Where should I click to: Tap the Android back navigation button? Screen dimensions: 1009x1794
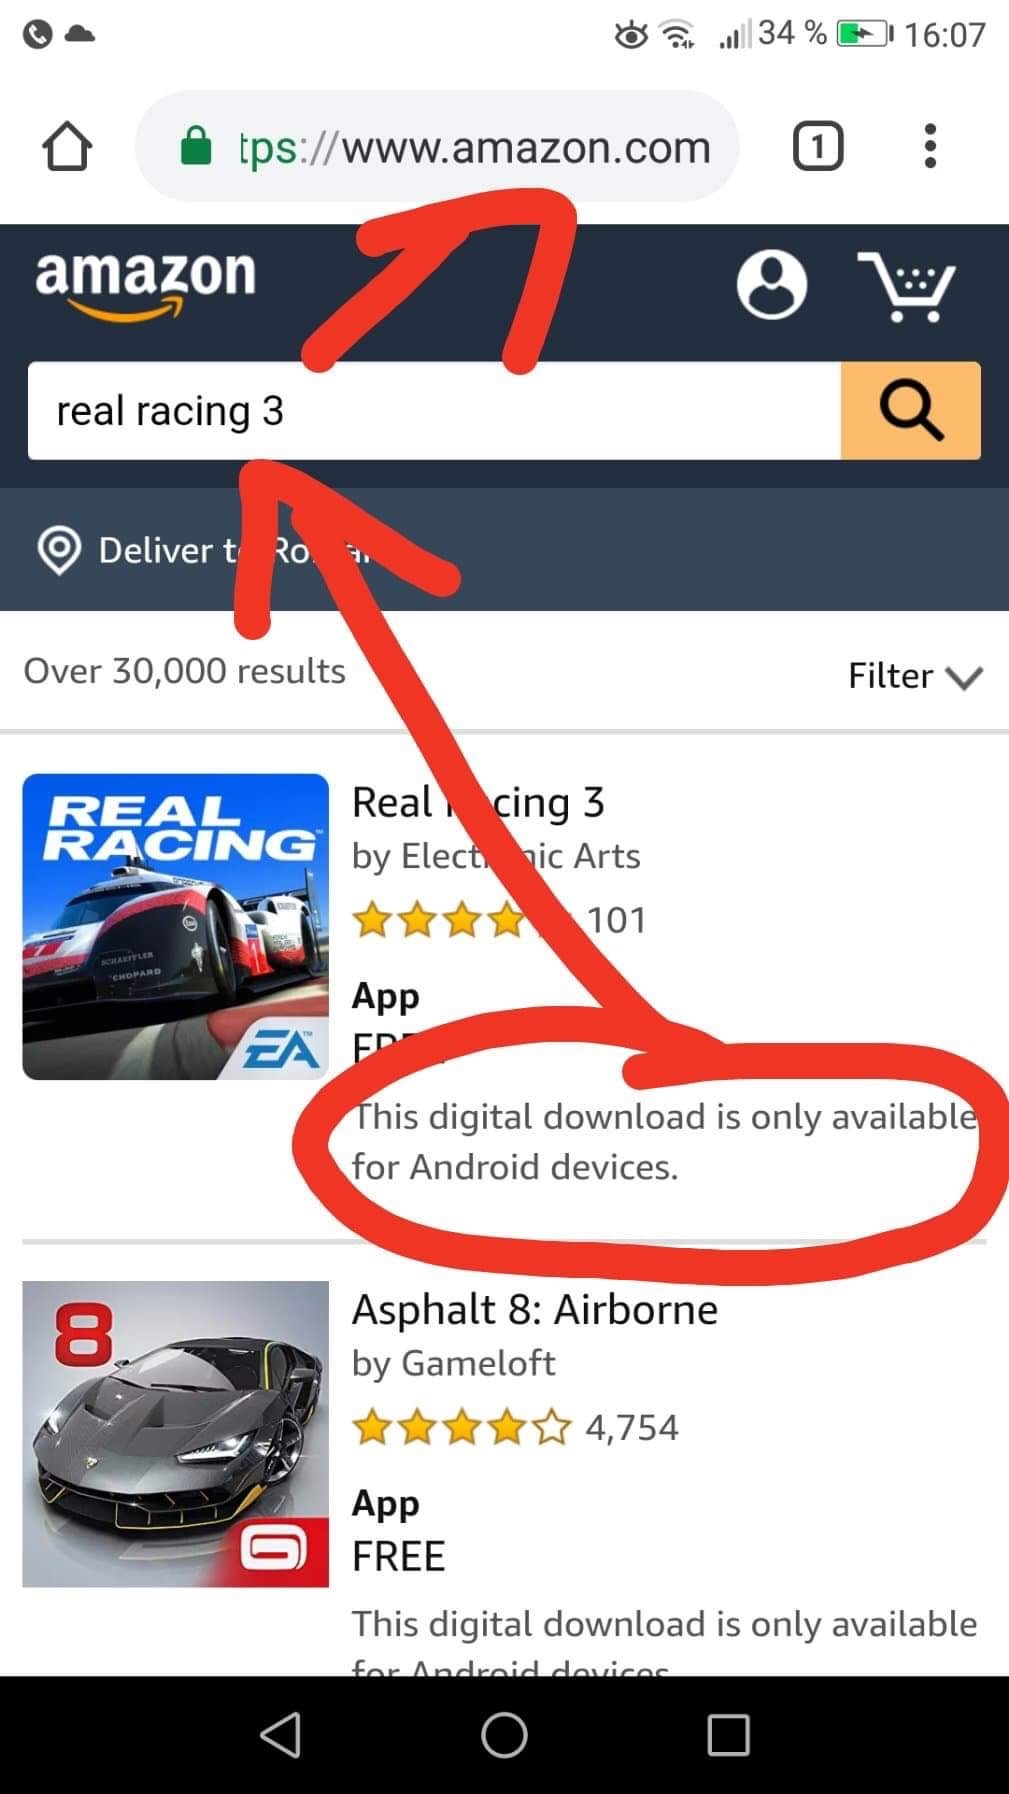[x=280, y=1735]
